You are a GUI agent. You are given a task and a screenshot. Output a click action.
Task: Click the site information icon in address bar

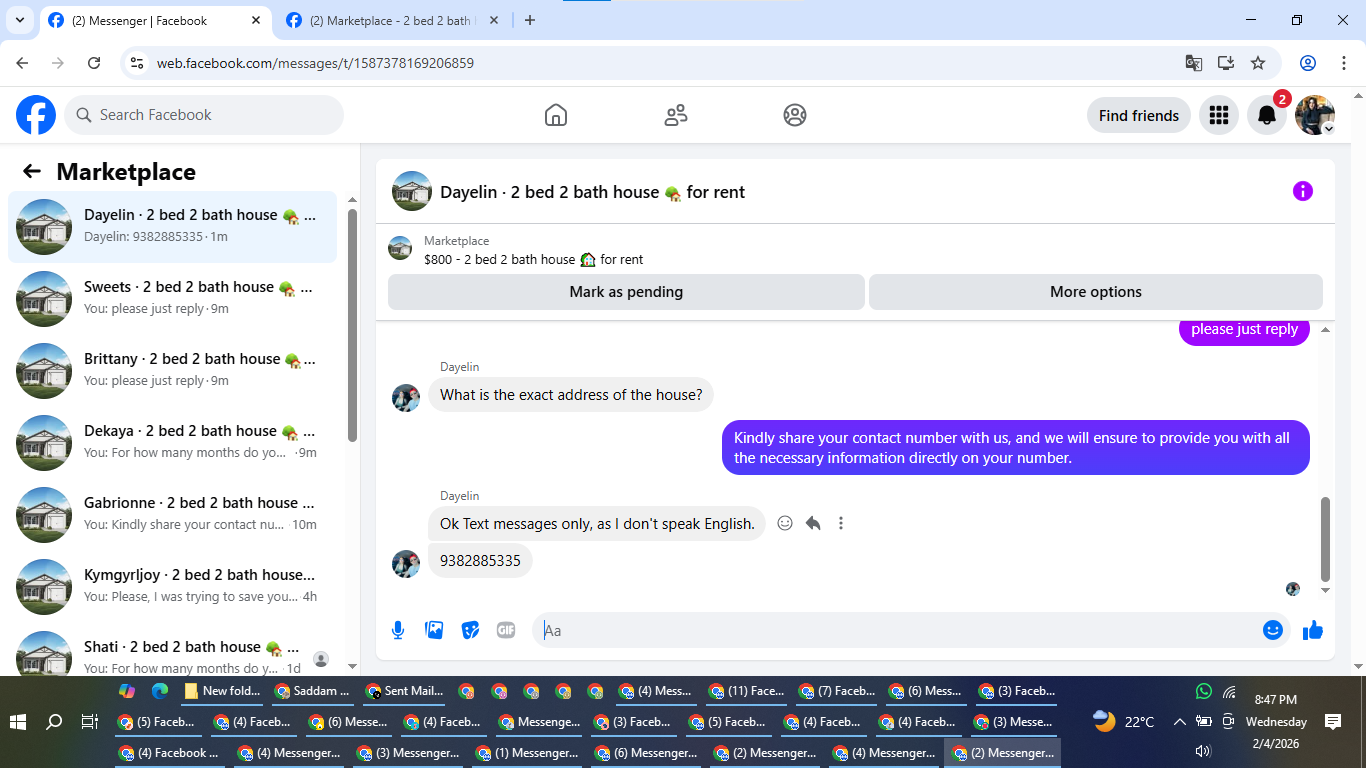point(138,63)
